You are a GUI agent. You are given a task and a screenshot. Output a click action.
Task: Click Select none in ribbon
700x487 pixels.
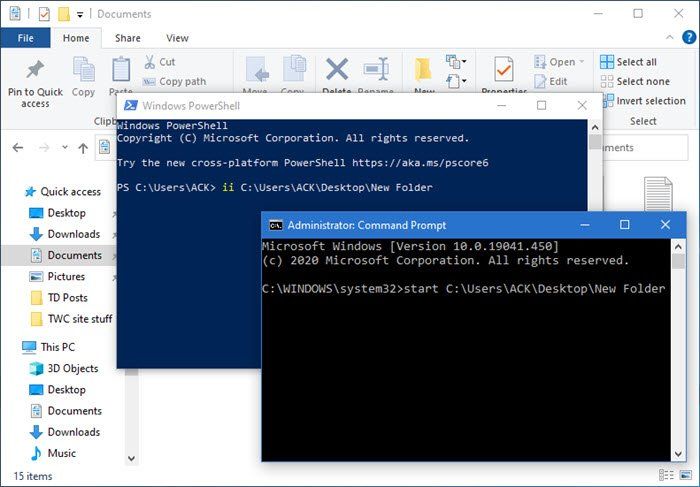(x=635, y=82)
